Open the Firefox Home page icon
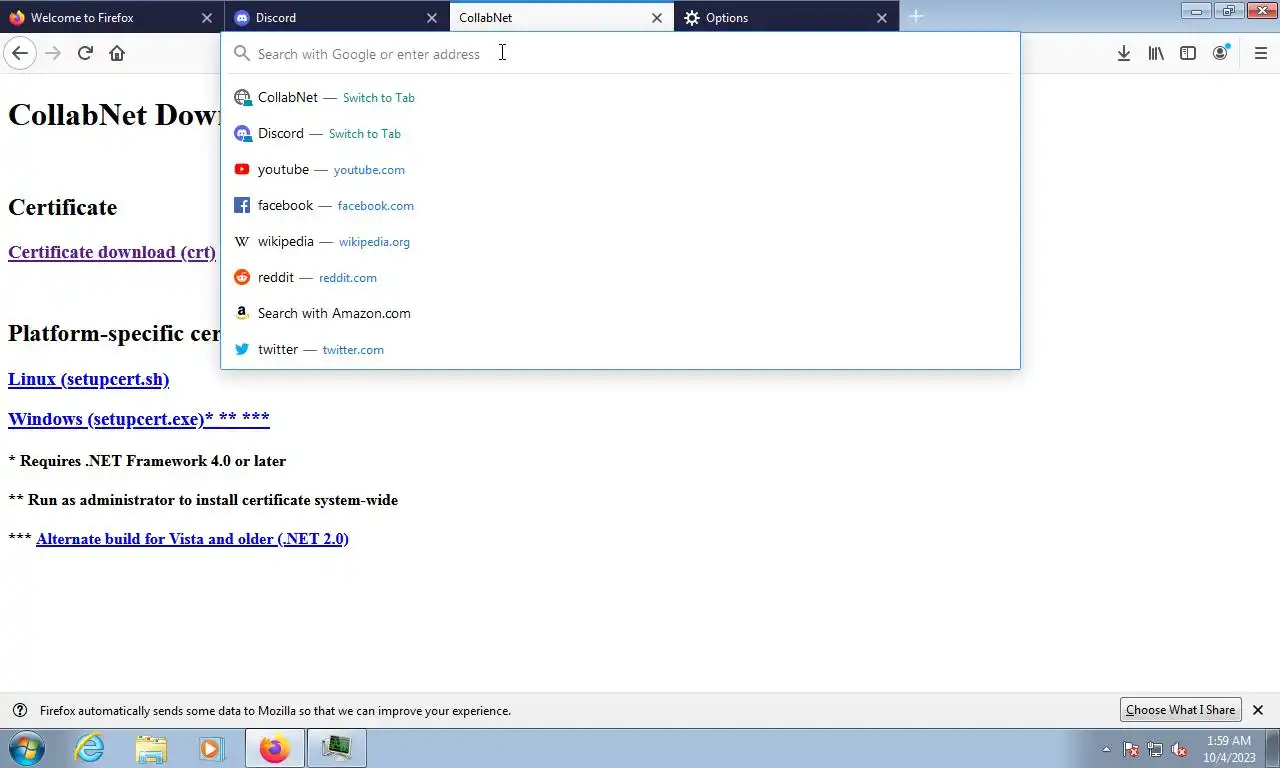Image resolution: width=1280 pixels, height=768 pixels. click(x=117, y=53)
